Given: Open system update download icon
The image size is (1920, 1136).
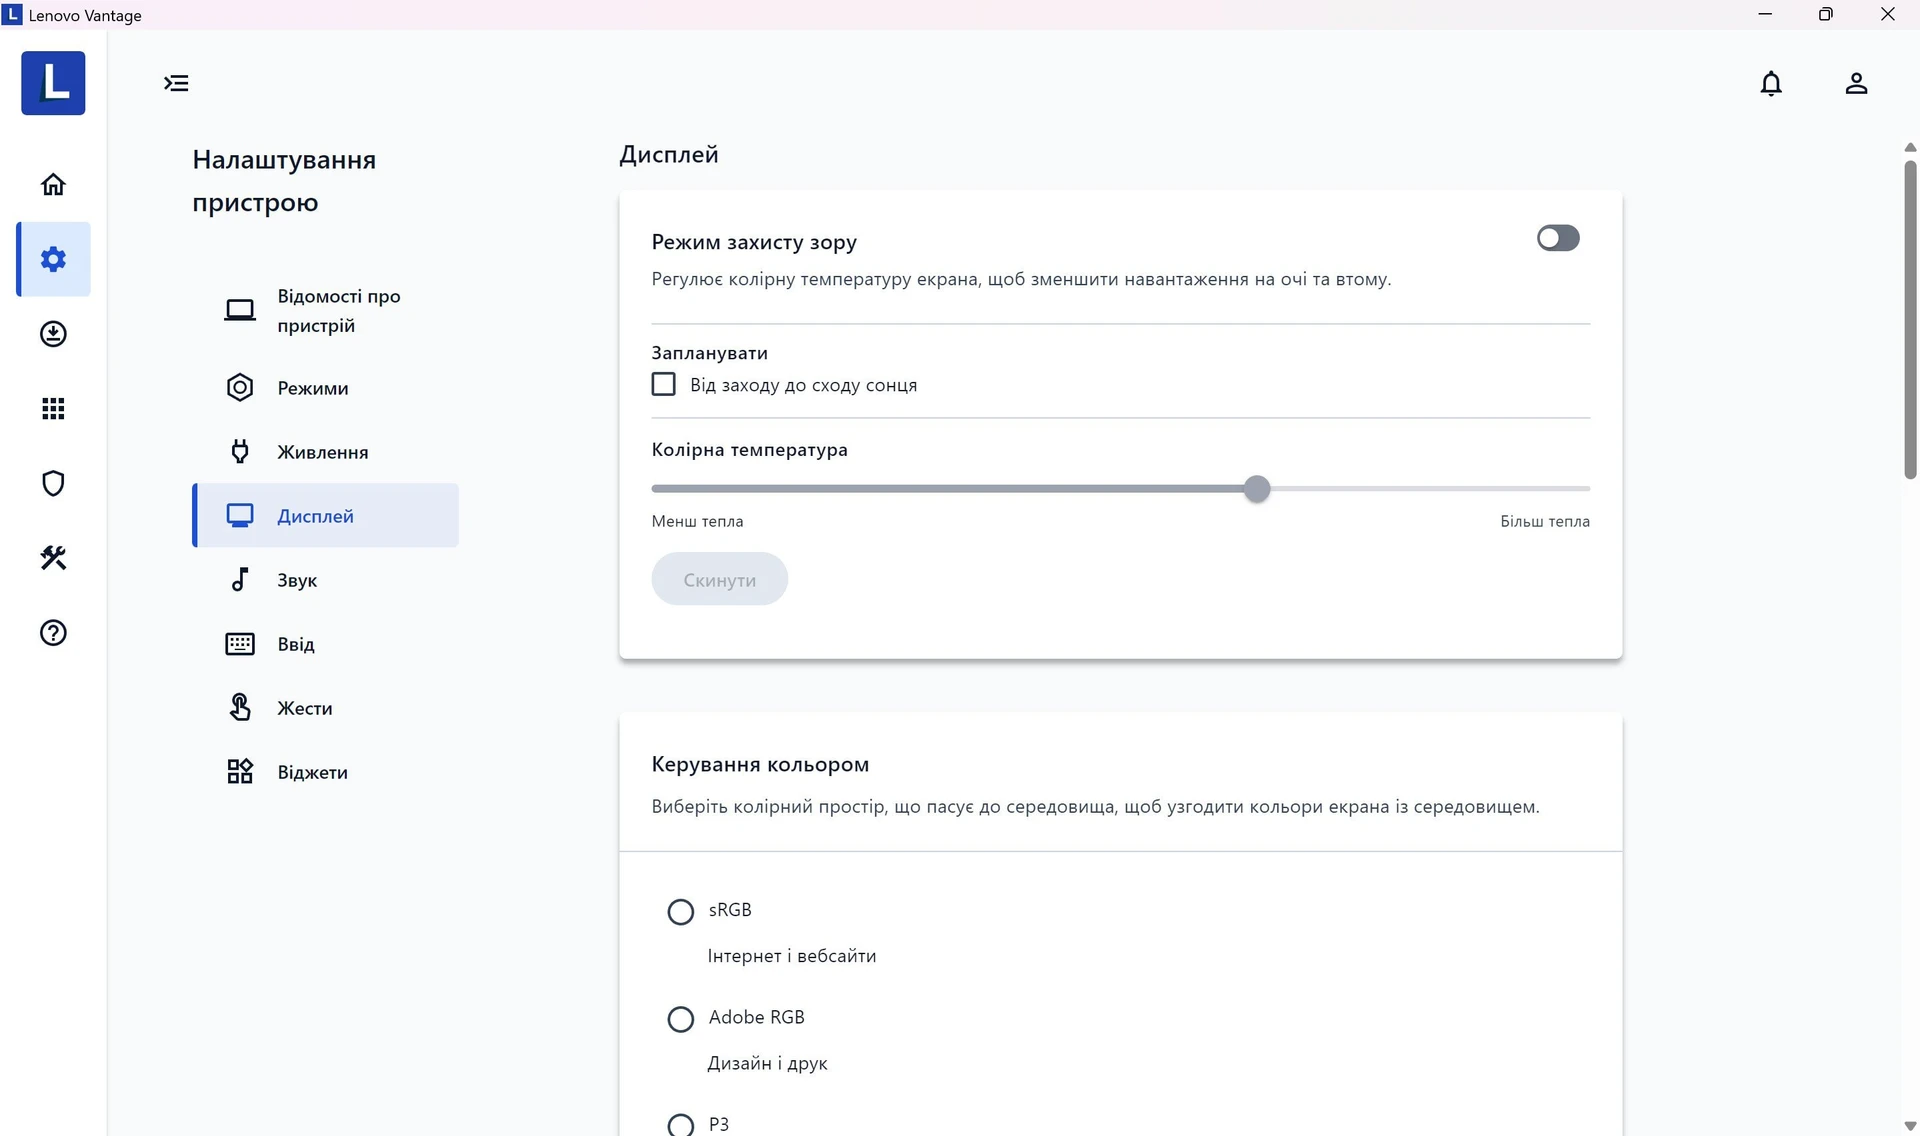Looking at the screenshot, I should [x=53, y=334].
